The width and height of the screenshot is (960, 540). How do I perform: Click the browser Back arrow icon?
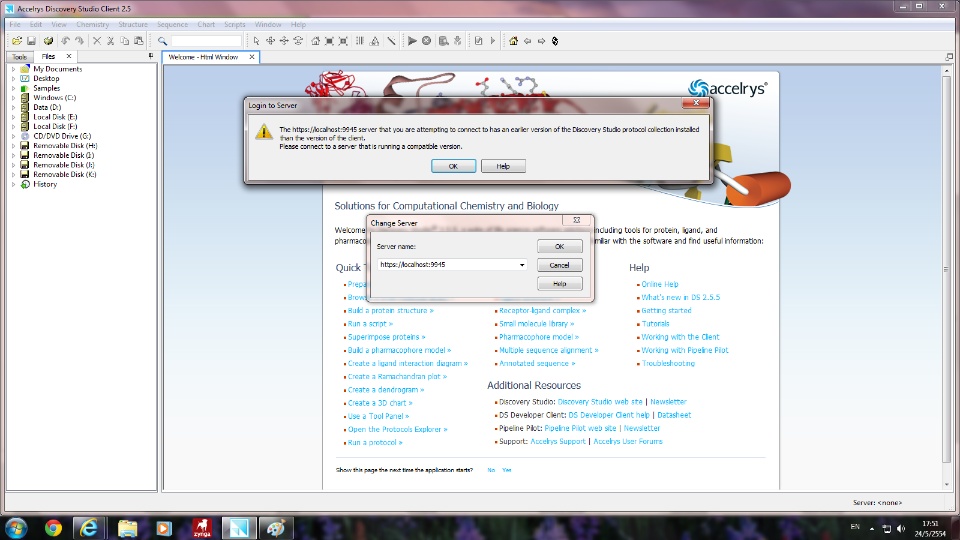tap(527, 41)
